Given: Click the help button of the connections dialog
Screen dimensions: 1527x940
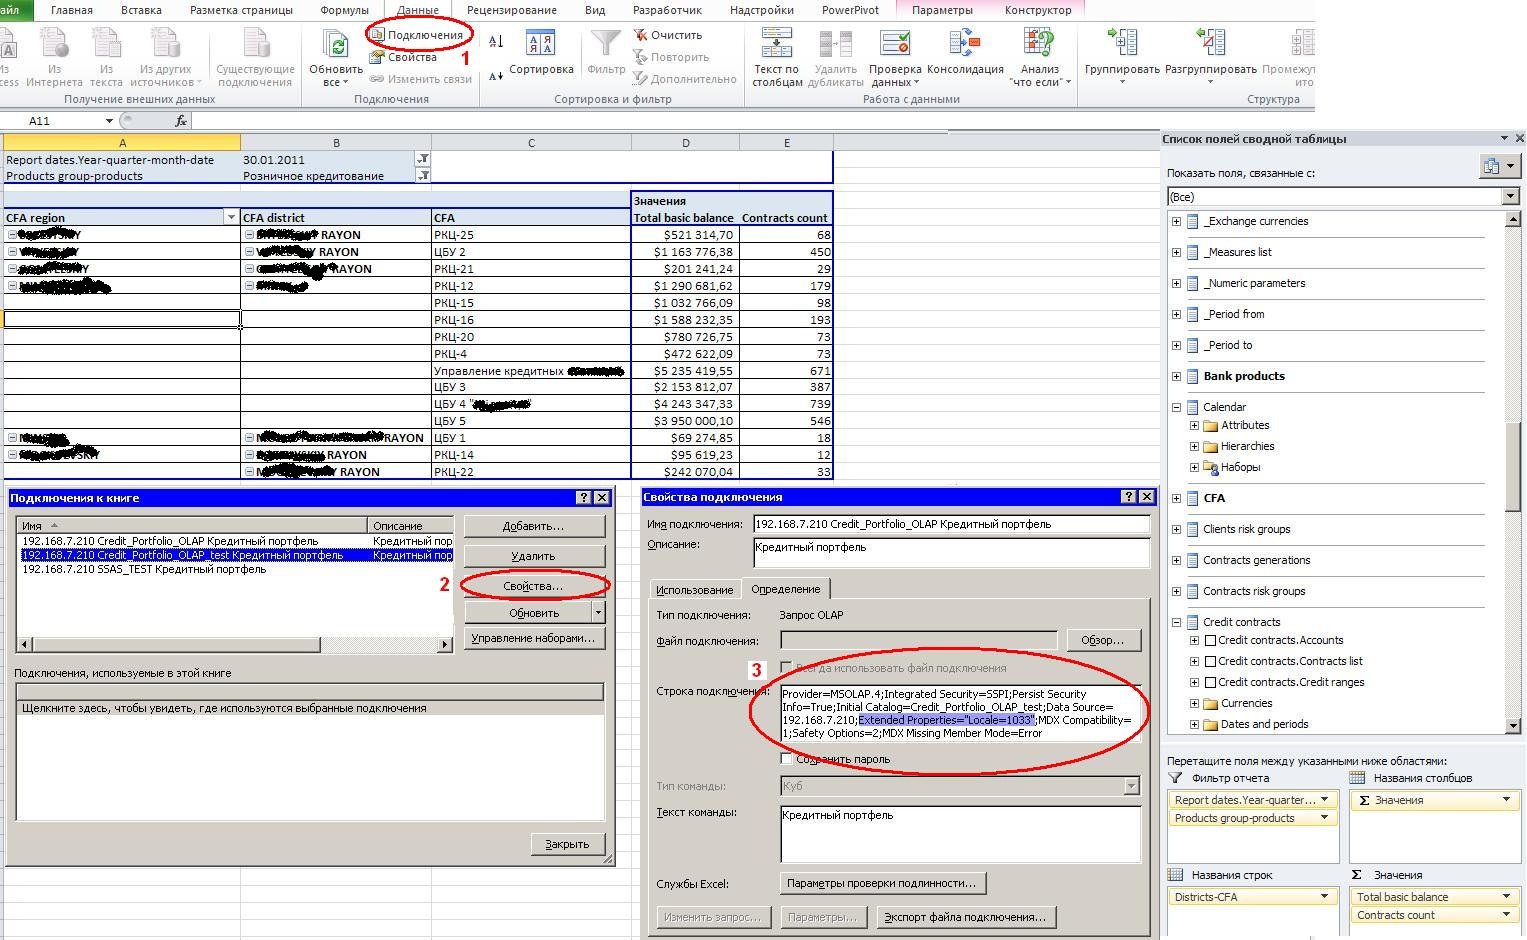Looking at the screenshot, I should [584, 498].
